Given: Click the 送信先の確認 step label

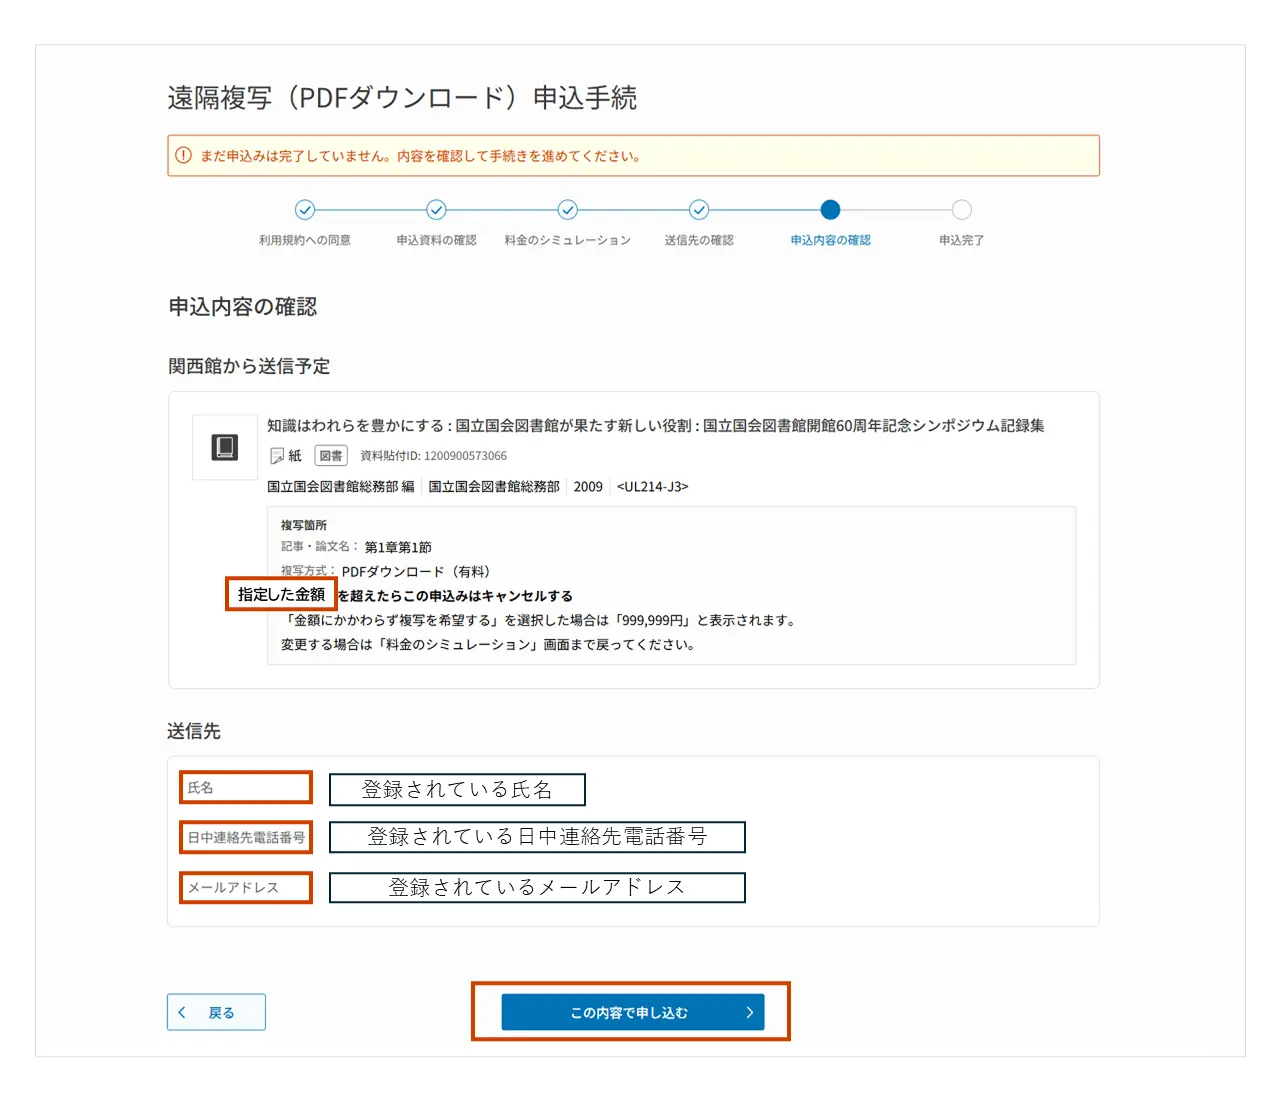Looking at the screenshot, I should tap(699, 240).
